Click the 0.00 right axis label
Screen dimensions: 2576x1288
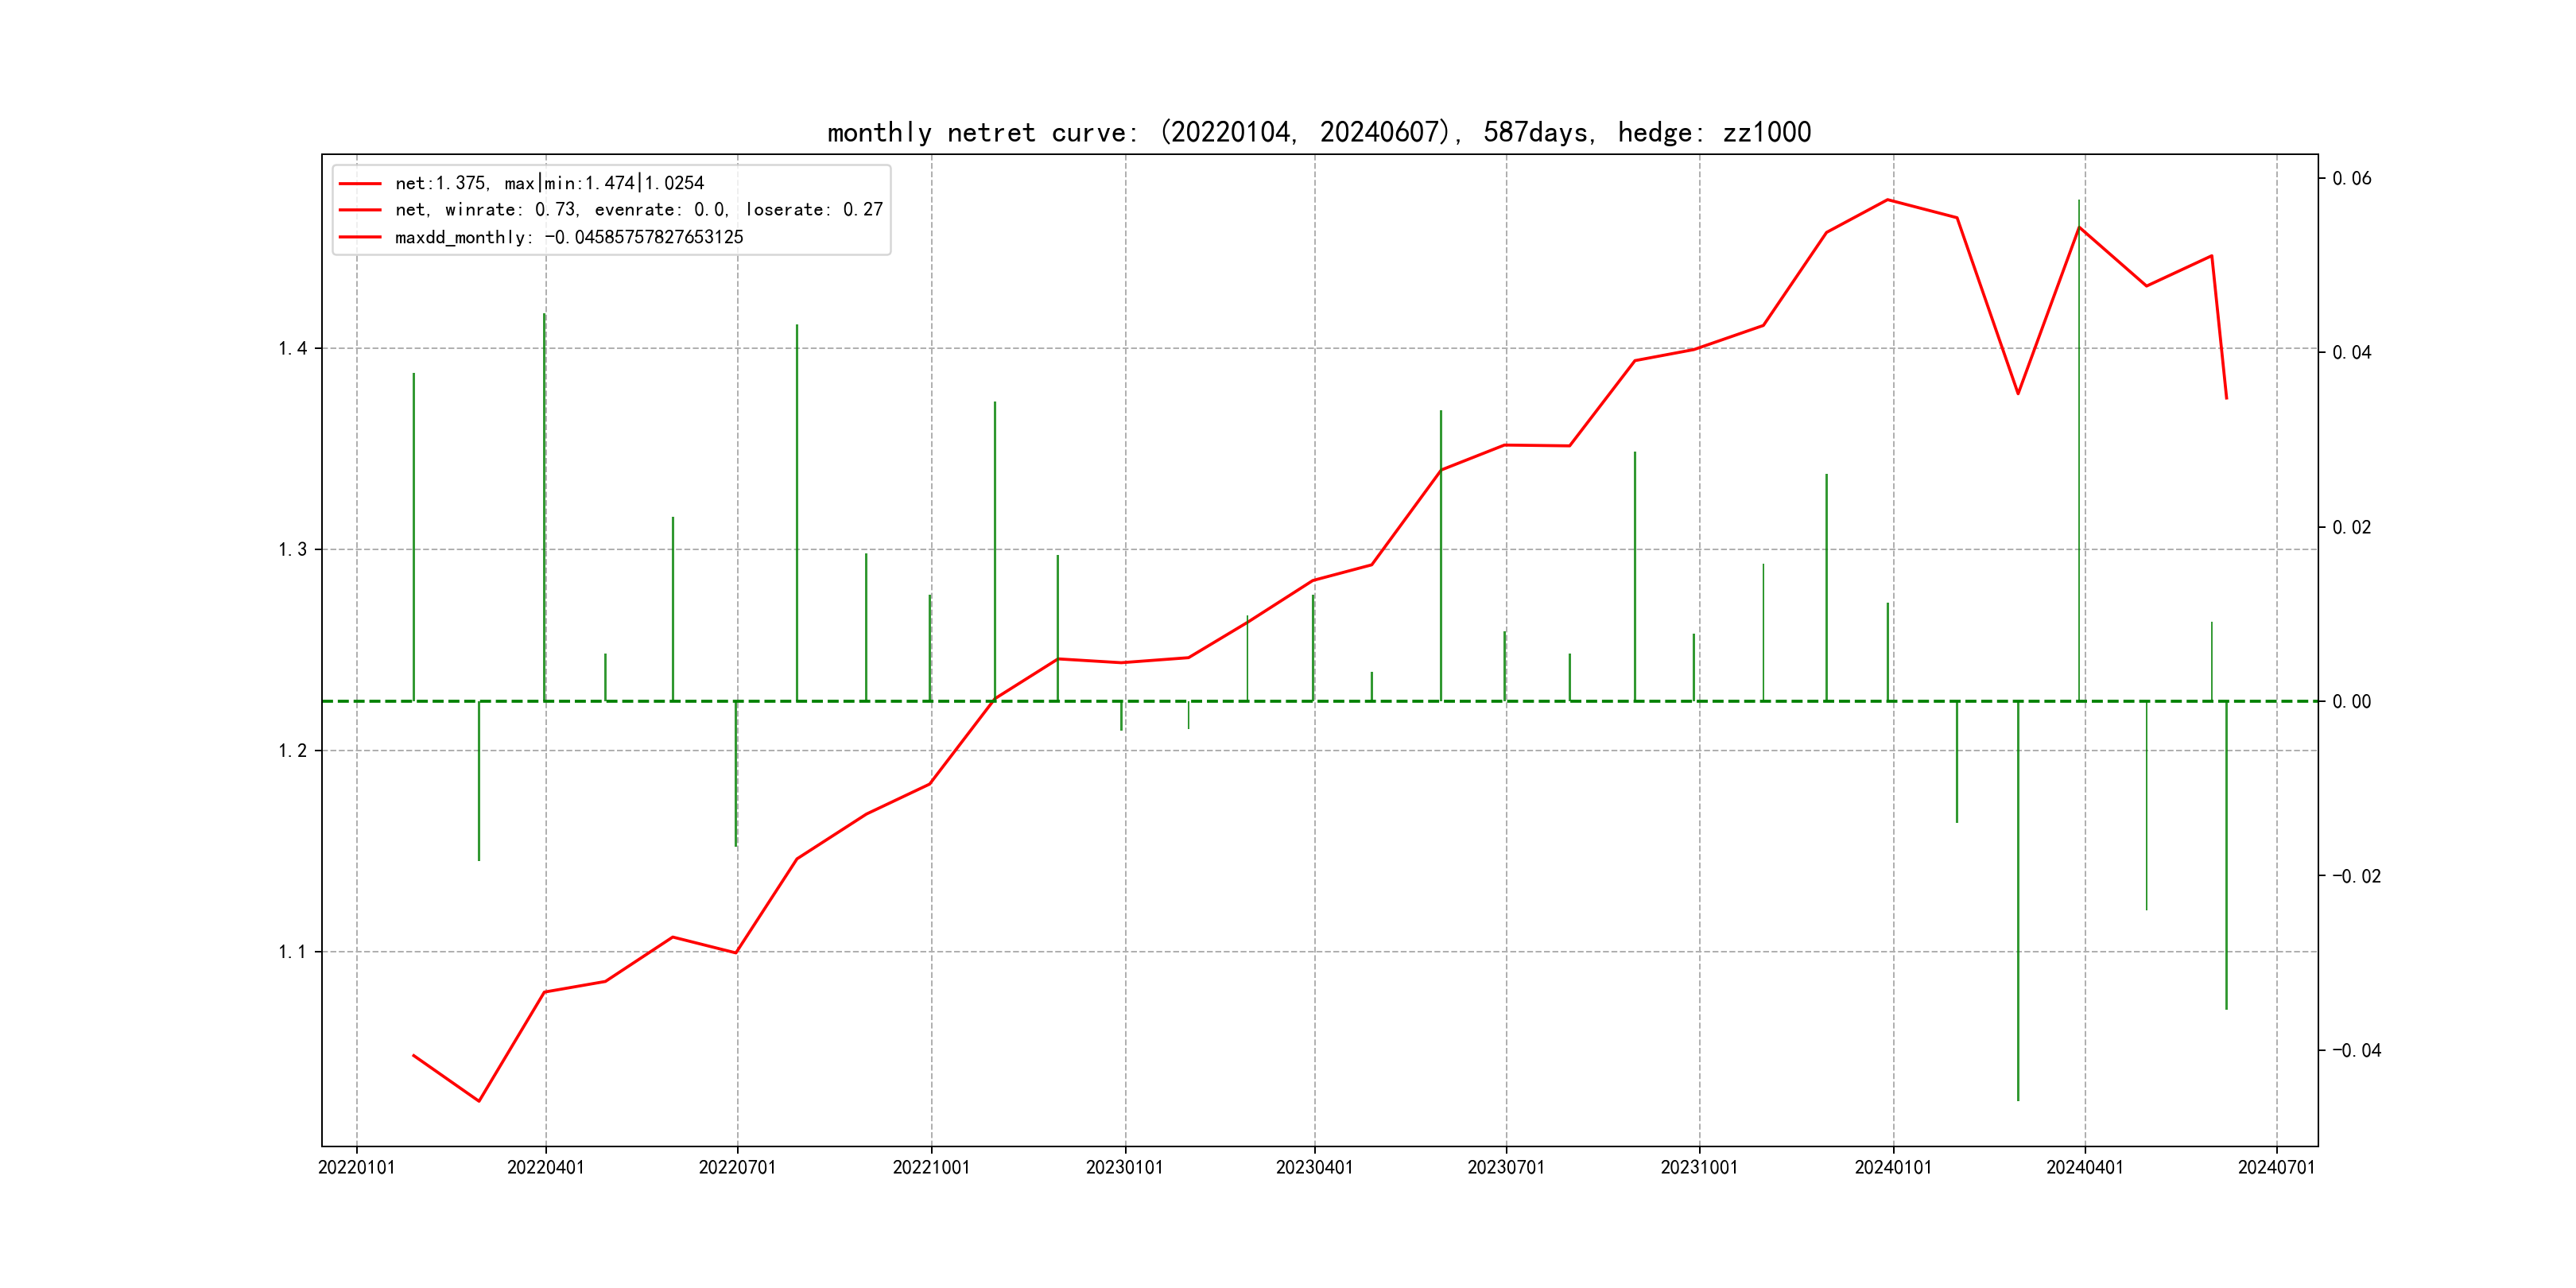click(2351, 702)
